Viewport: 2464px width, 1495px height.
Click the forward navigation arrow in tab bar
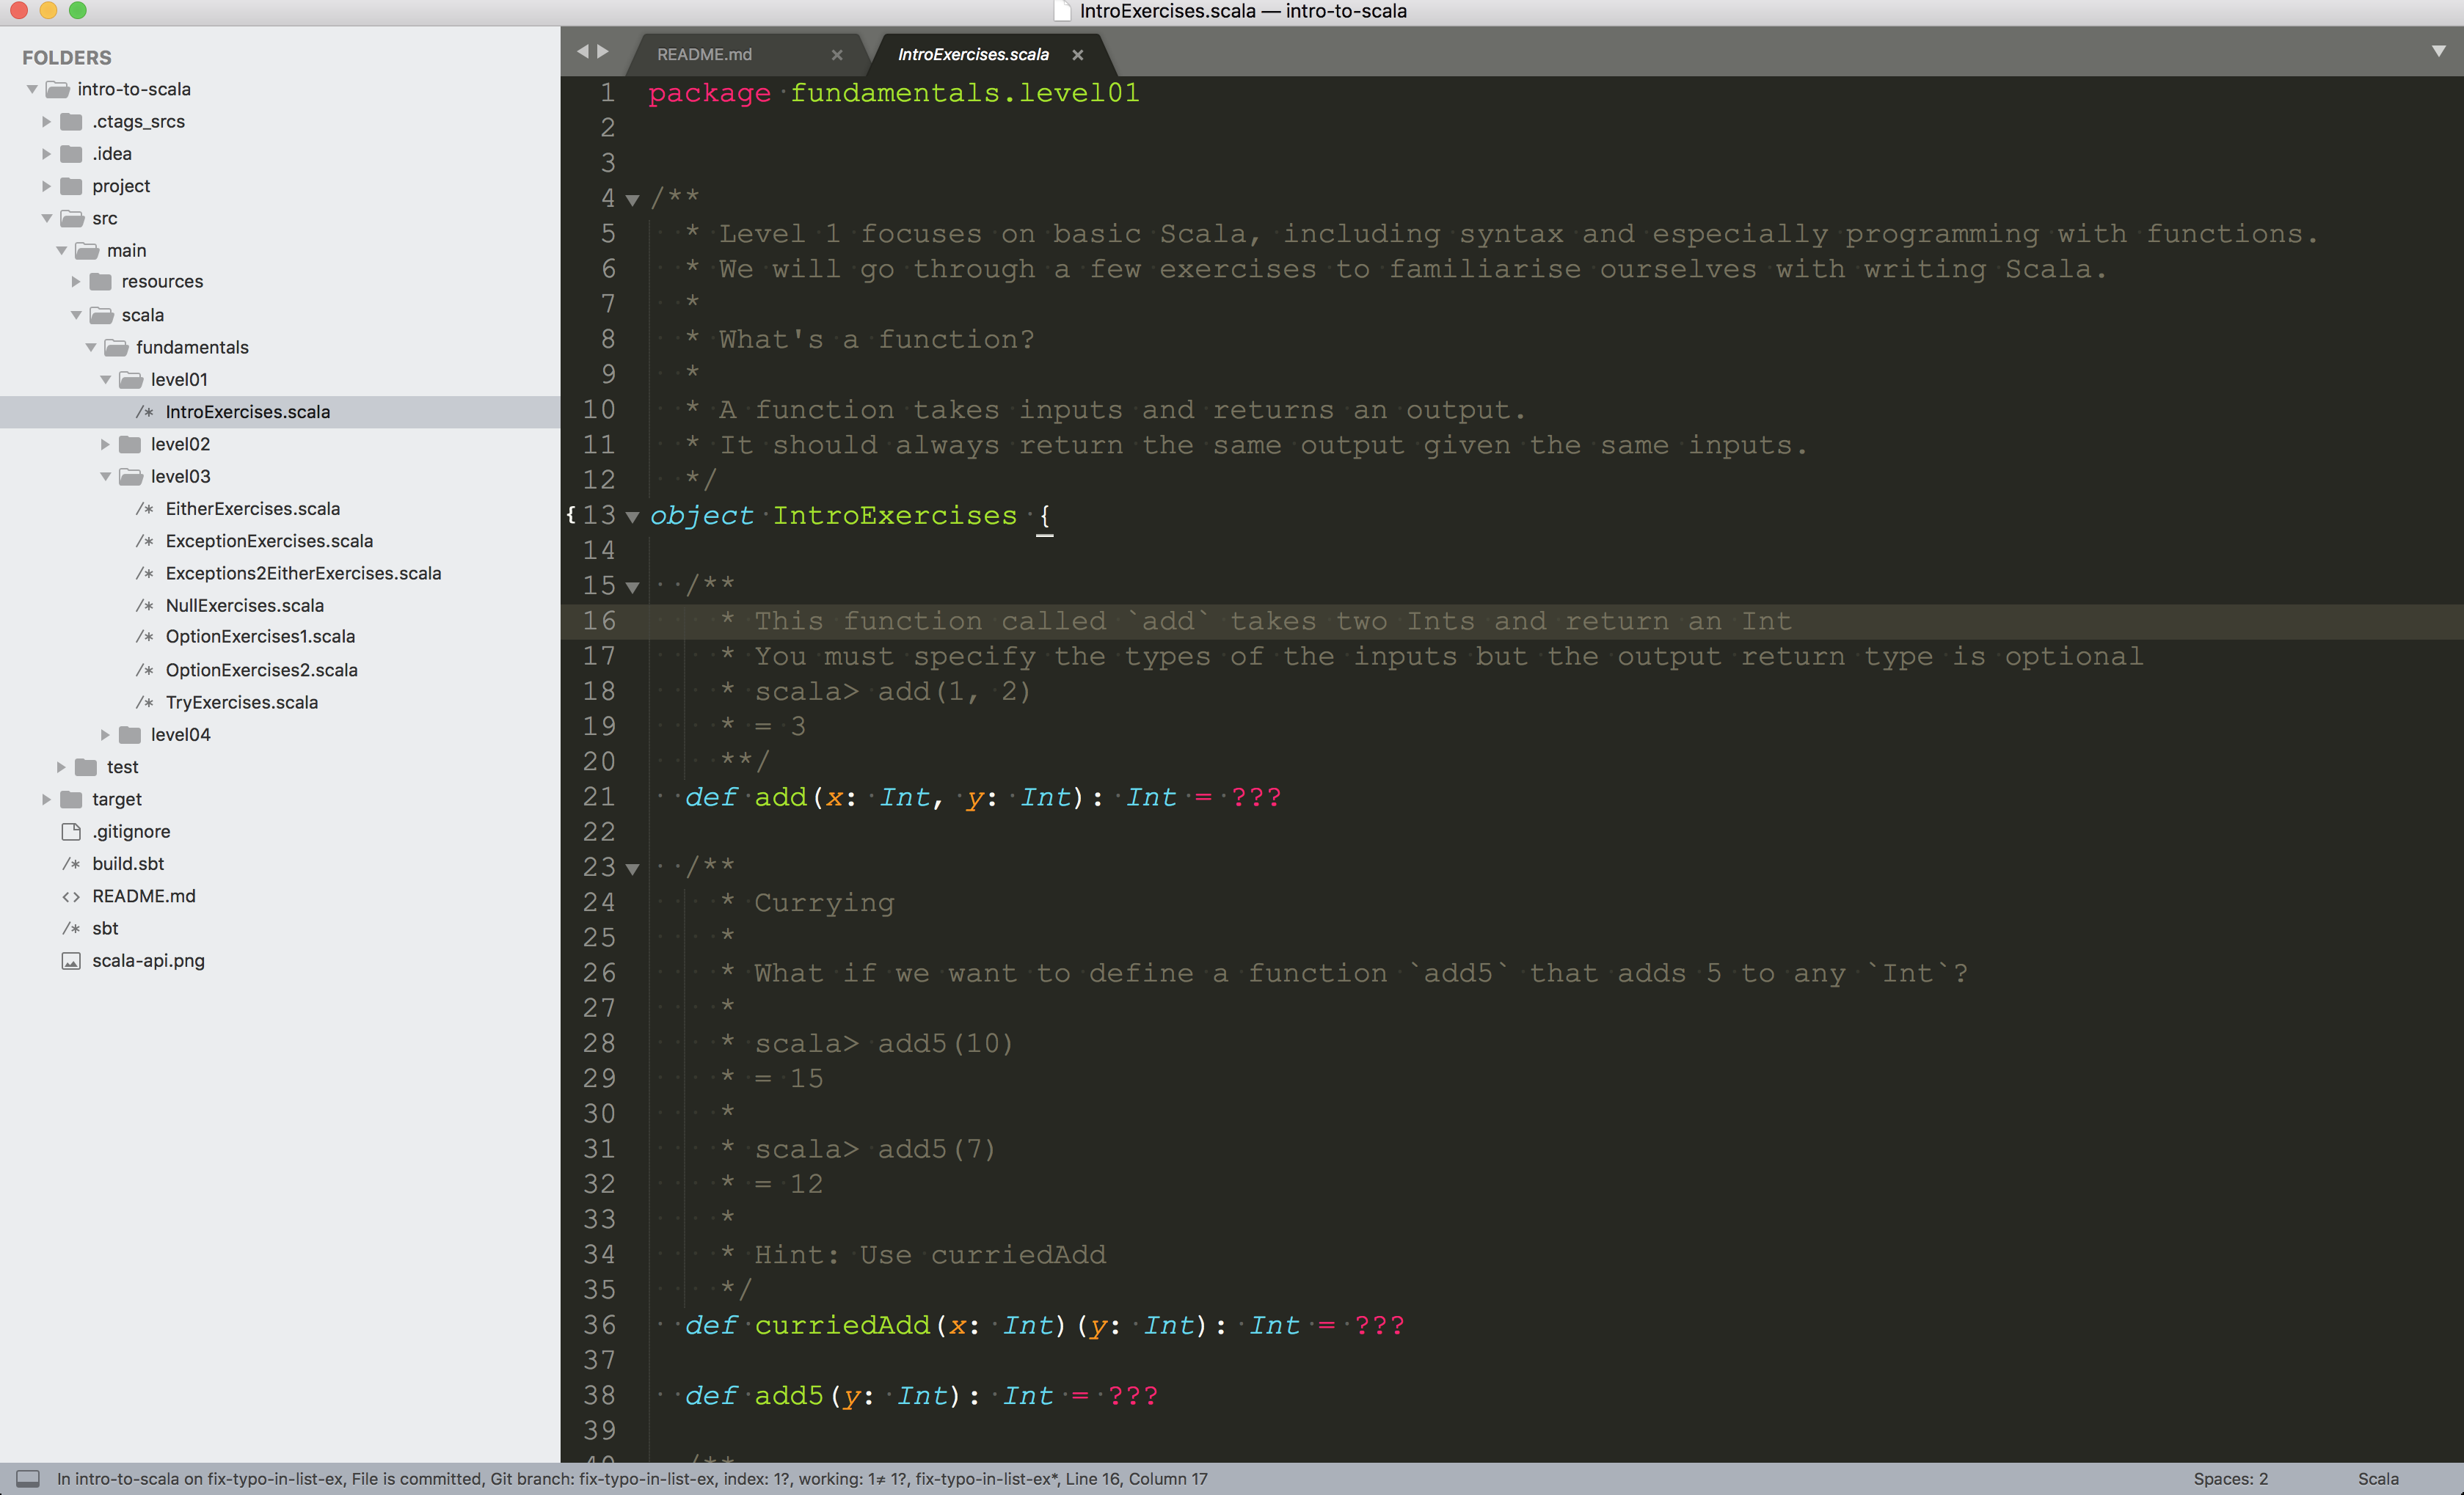[603, 52]
